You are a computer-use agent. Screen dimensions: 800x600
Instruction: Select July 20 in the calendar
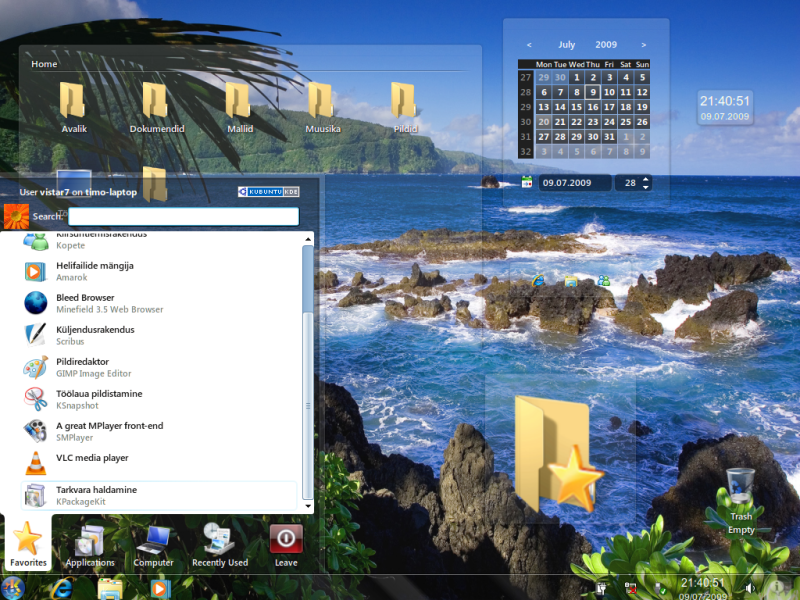coord(544,122)
